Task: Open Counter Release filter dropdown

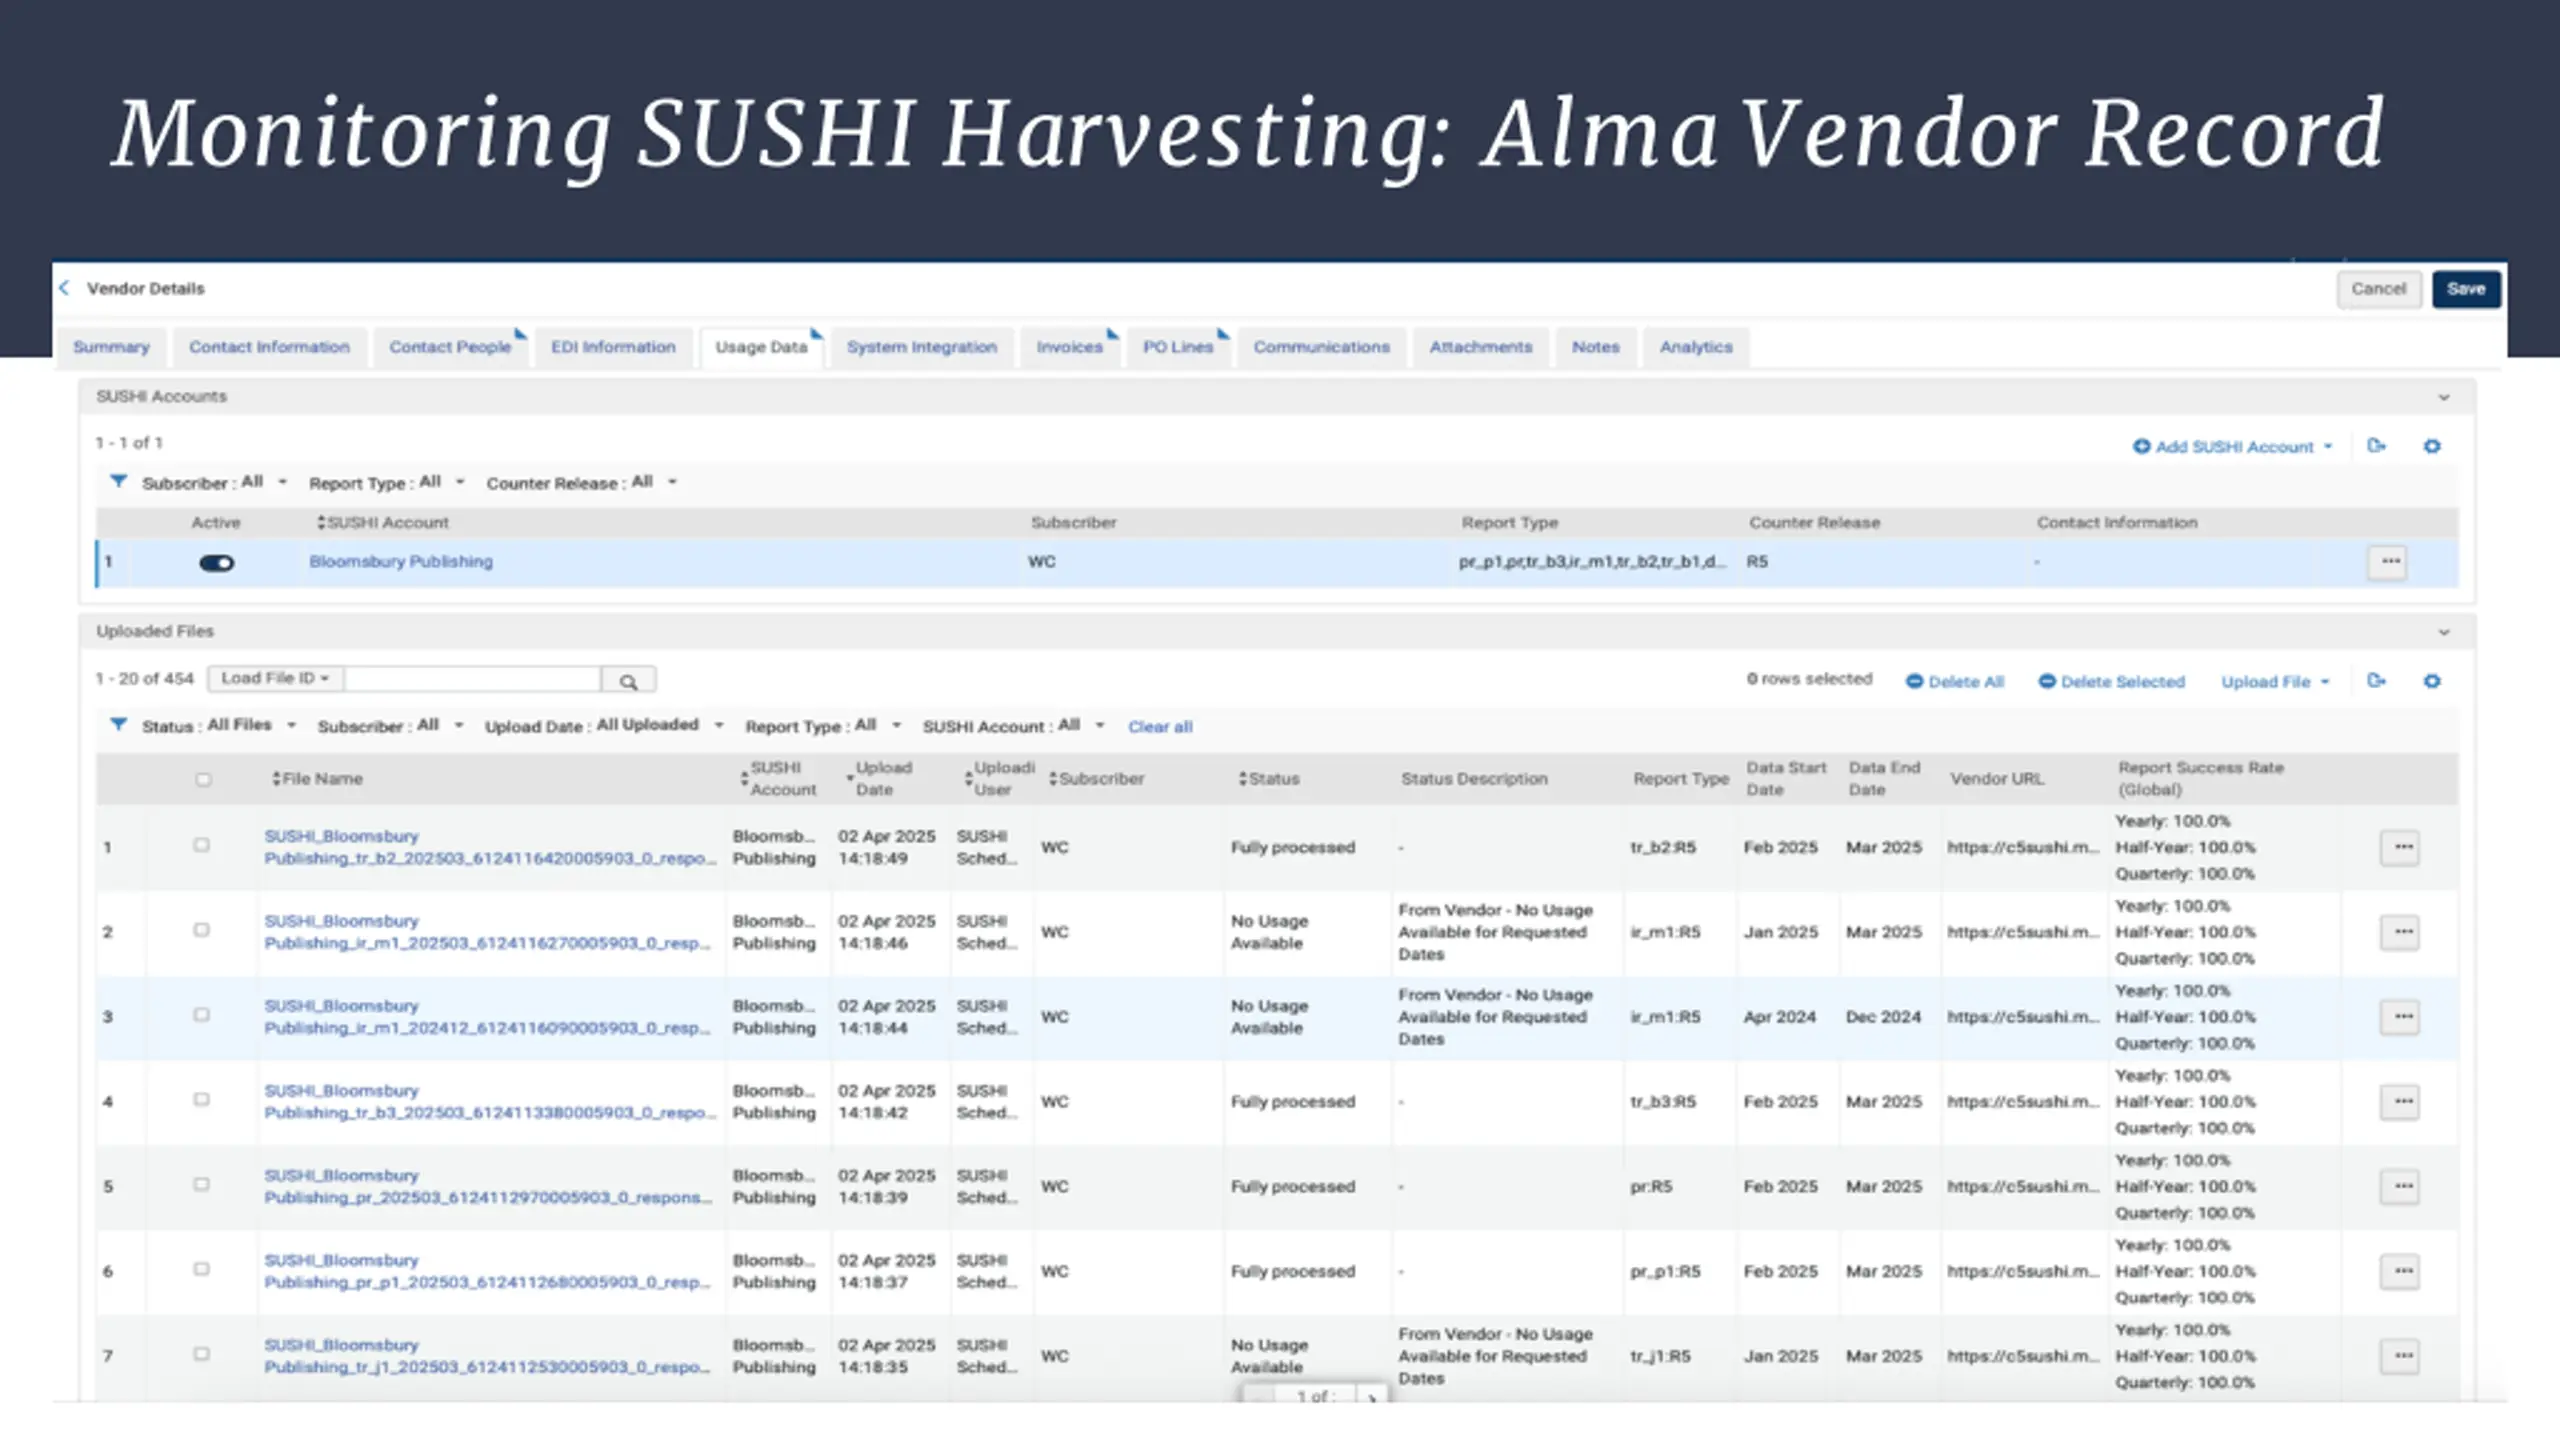Action: (x=582, y=482)
